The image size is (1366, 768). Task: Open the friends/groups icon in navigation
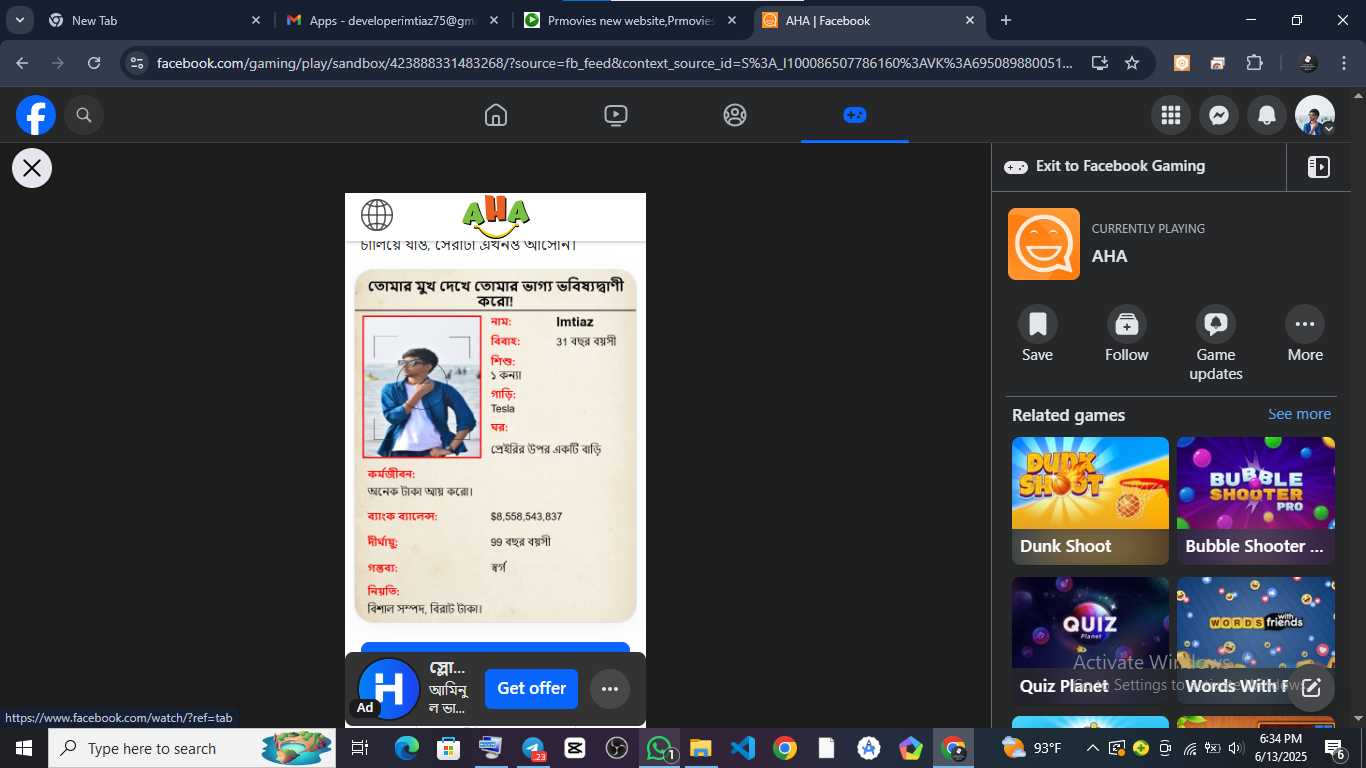pyautogui.click(x=735, y=115)
